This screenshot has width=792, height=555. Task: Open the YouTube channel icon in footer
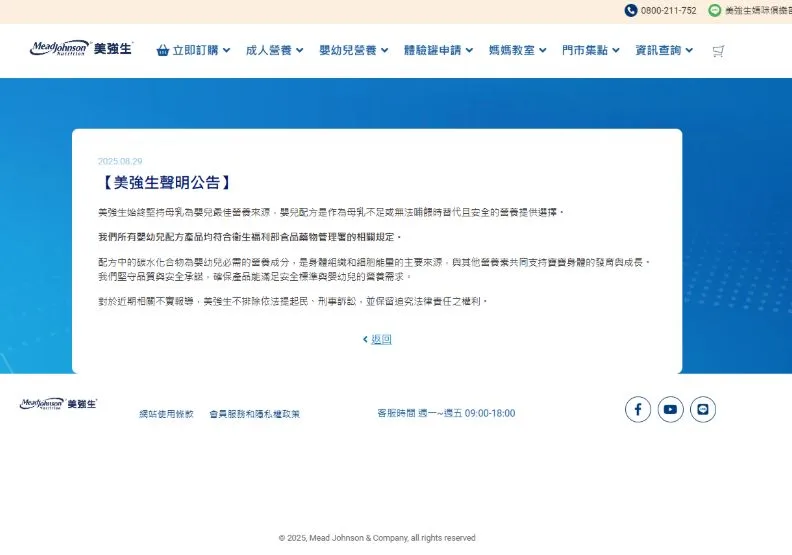[670, 409]
